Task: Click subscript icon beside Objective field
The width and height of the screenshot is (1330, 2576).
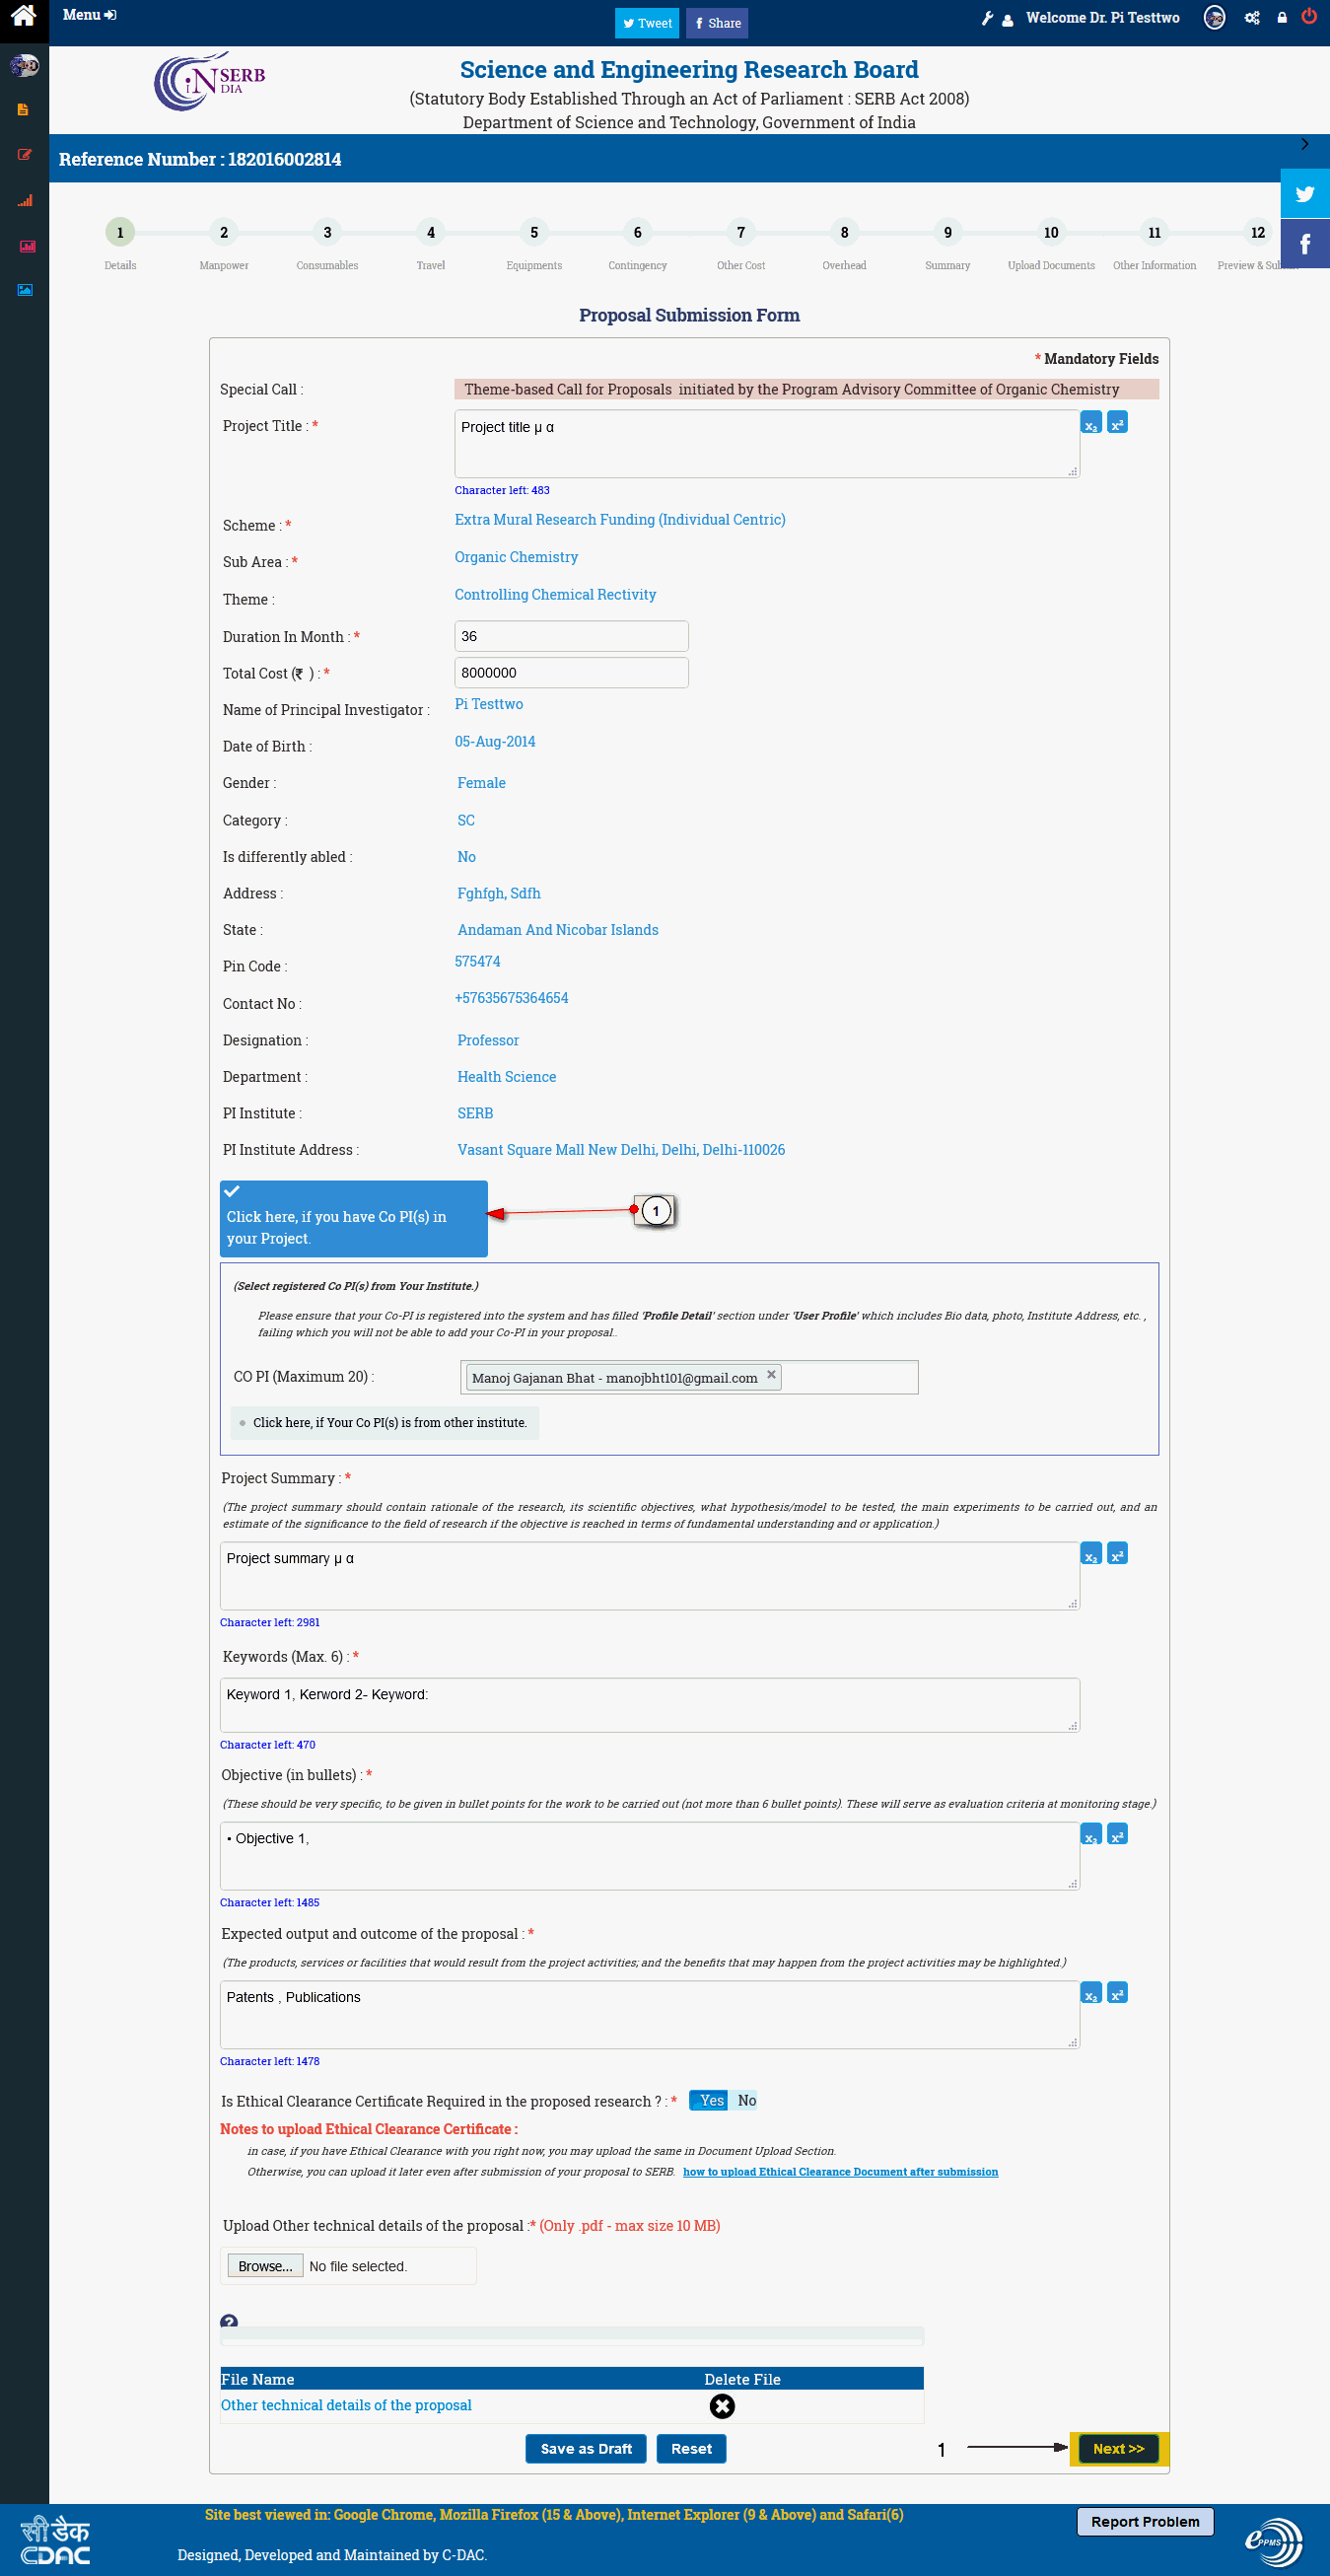Action: point(1091,1835)
